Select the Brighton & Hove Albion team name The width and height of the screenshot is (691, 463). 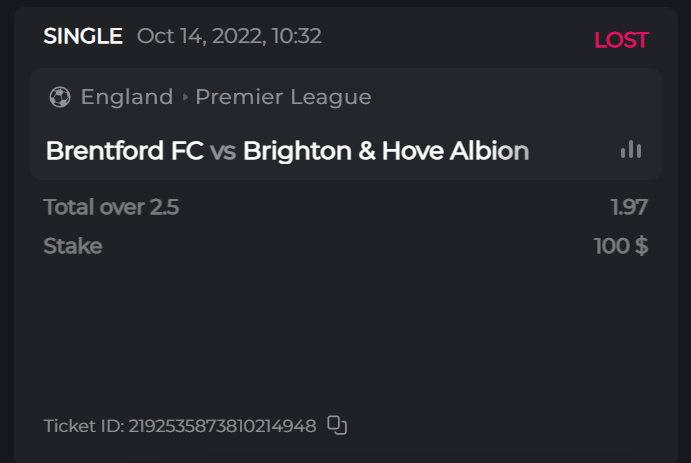[x=385, y=151]
